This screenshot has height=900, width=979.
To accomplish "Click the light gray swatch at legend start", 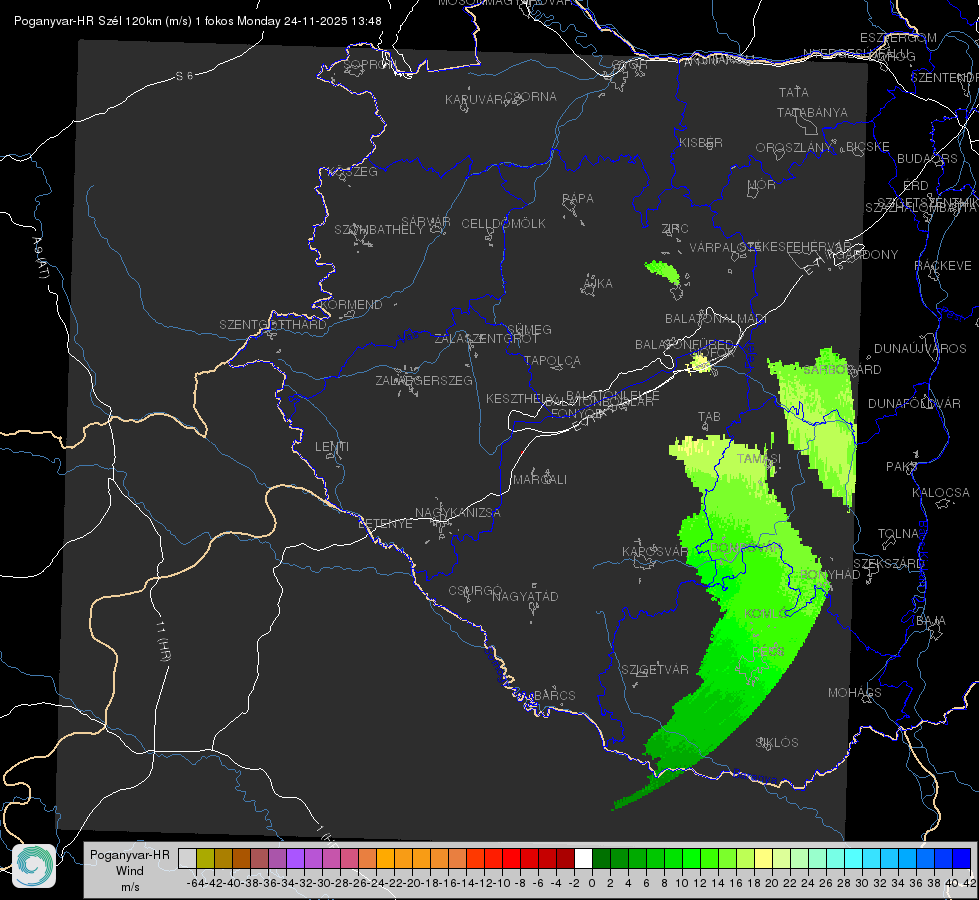I will point(187,858).
